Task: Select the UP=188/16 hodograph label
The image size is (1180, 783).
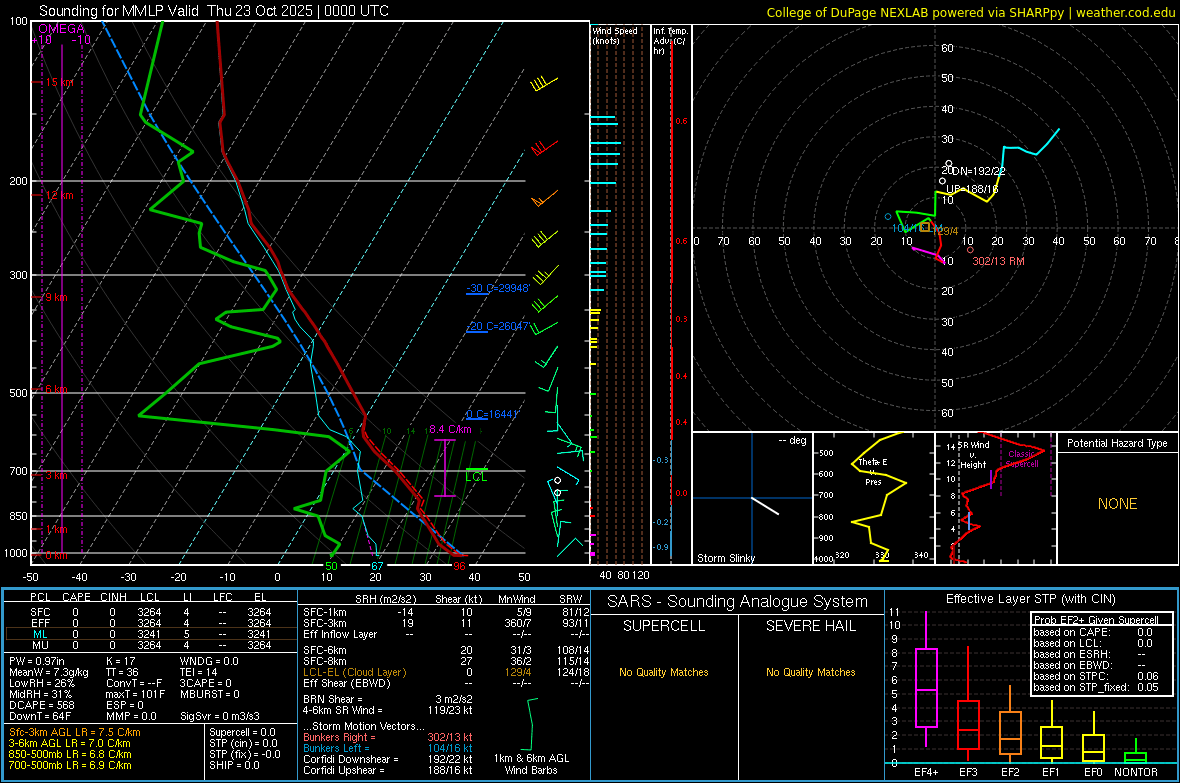Action: (972, 189)
